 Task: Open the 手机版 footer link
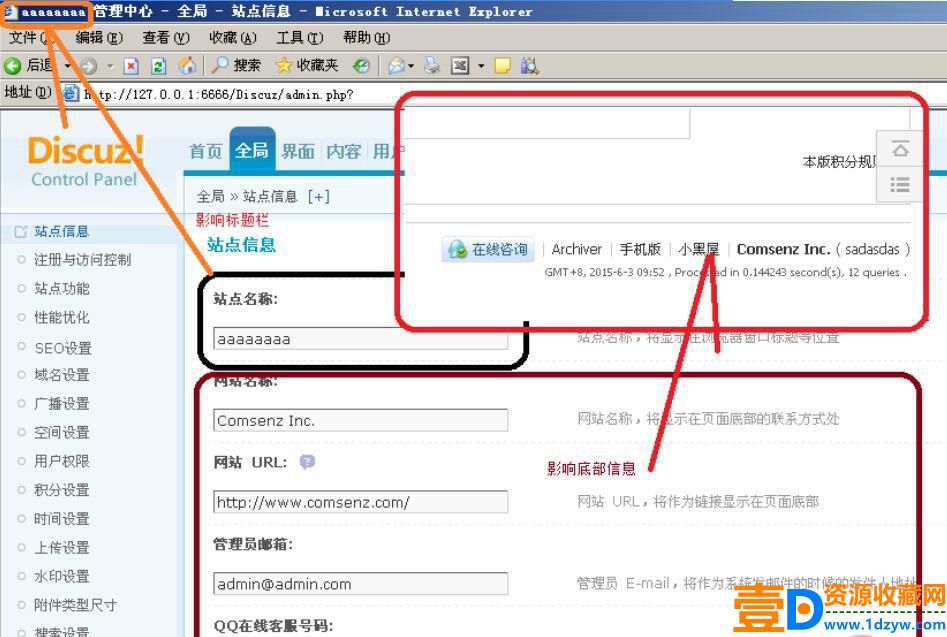coord(640,249)
